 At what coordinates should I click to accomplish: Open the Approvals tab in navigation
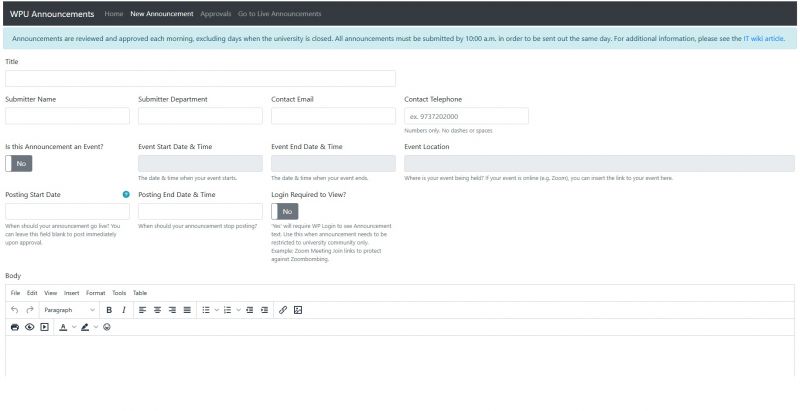tap(215, 14)
